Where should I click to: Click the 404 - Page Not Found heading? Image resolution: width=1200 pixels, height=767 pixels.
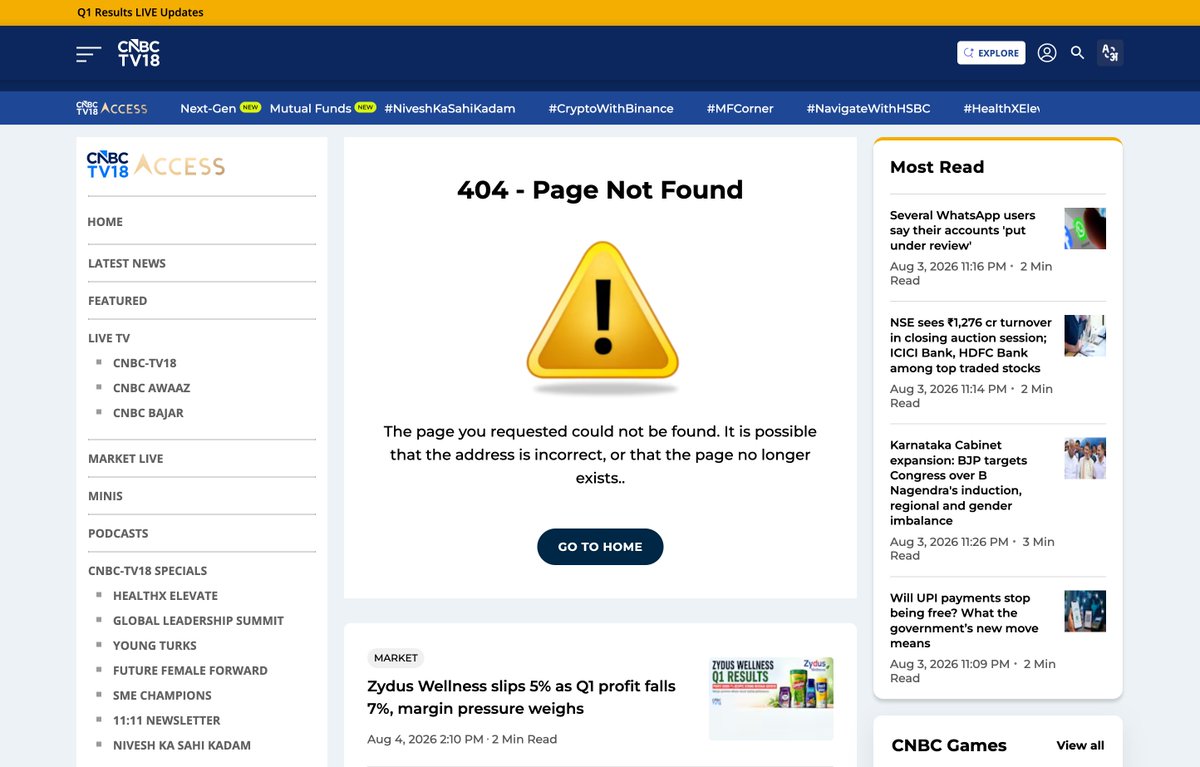click(x=600, y=190)
